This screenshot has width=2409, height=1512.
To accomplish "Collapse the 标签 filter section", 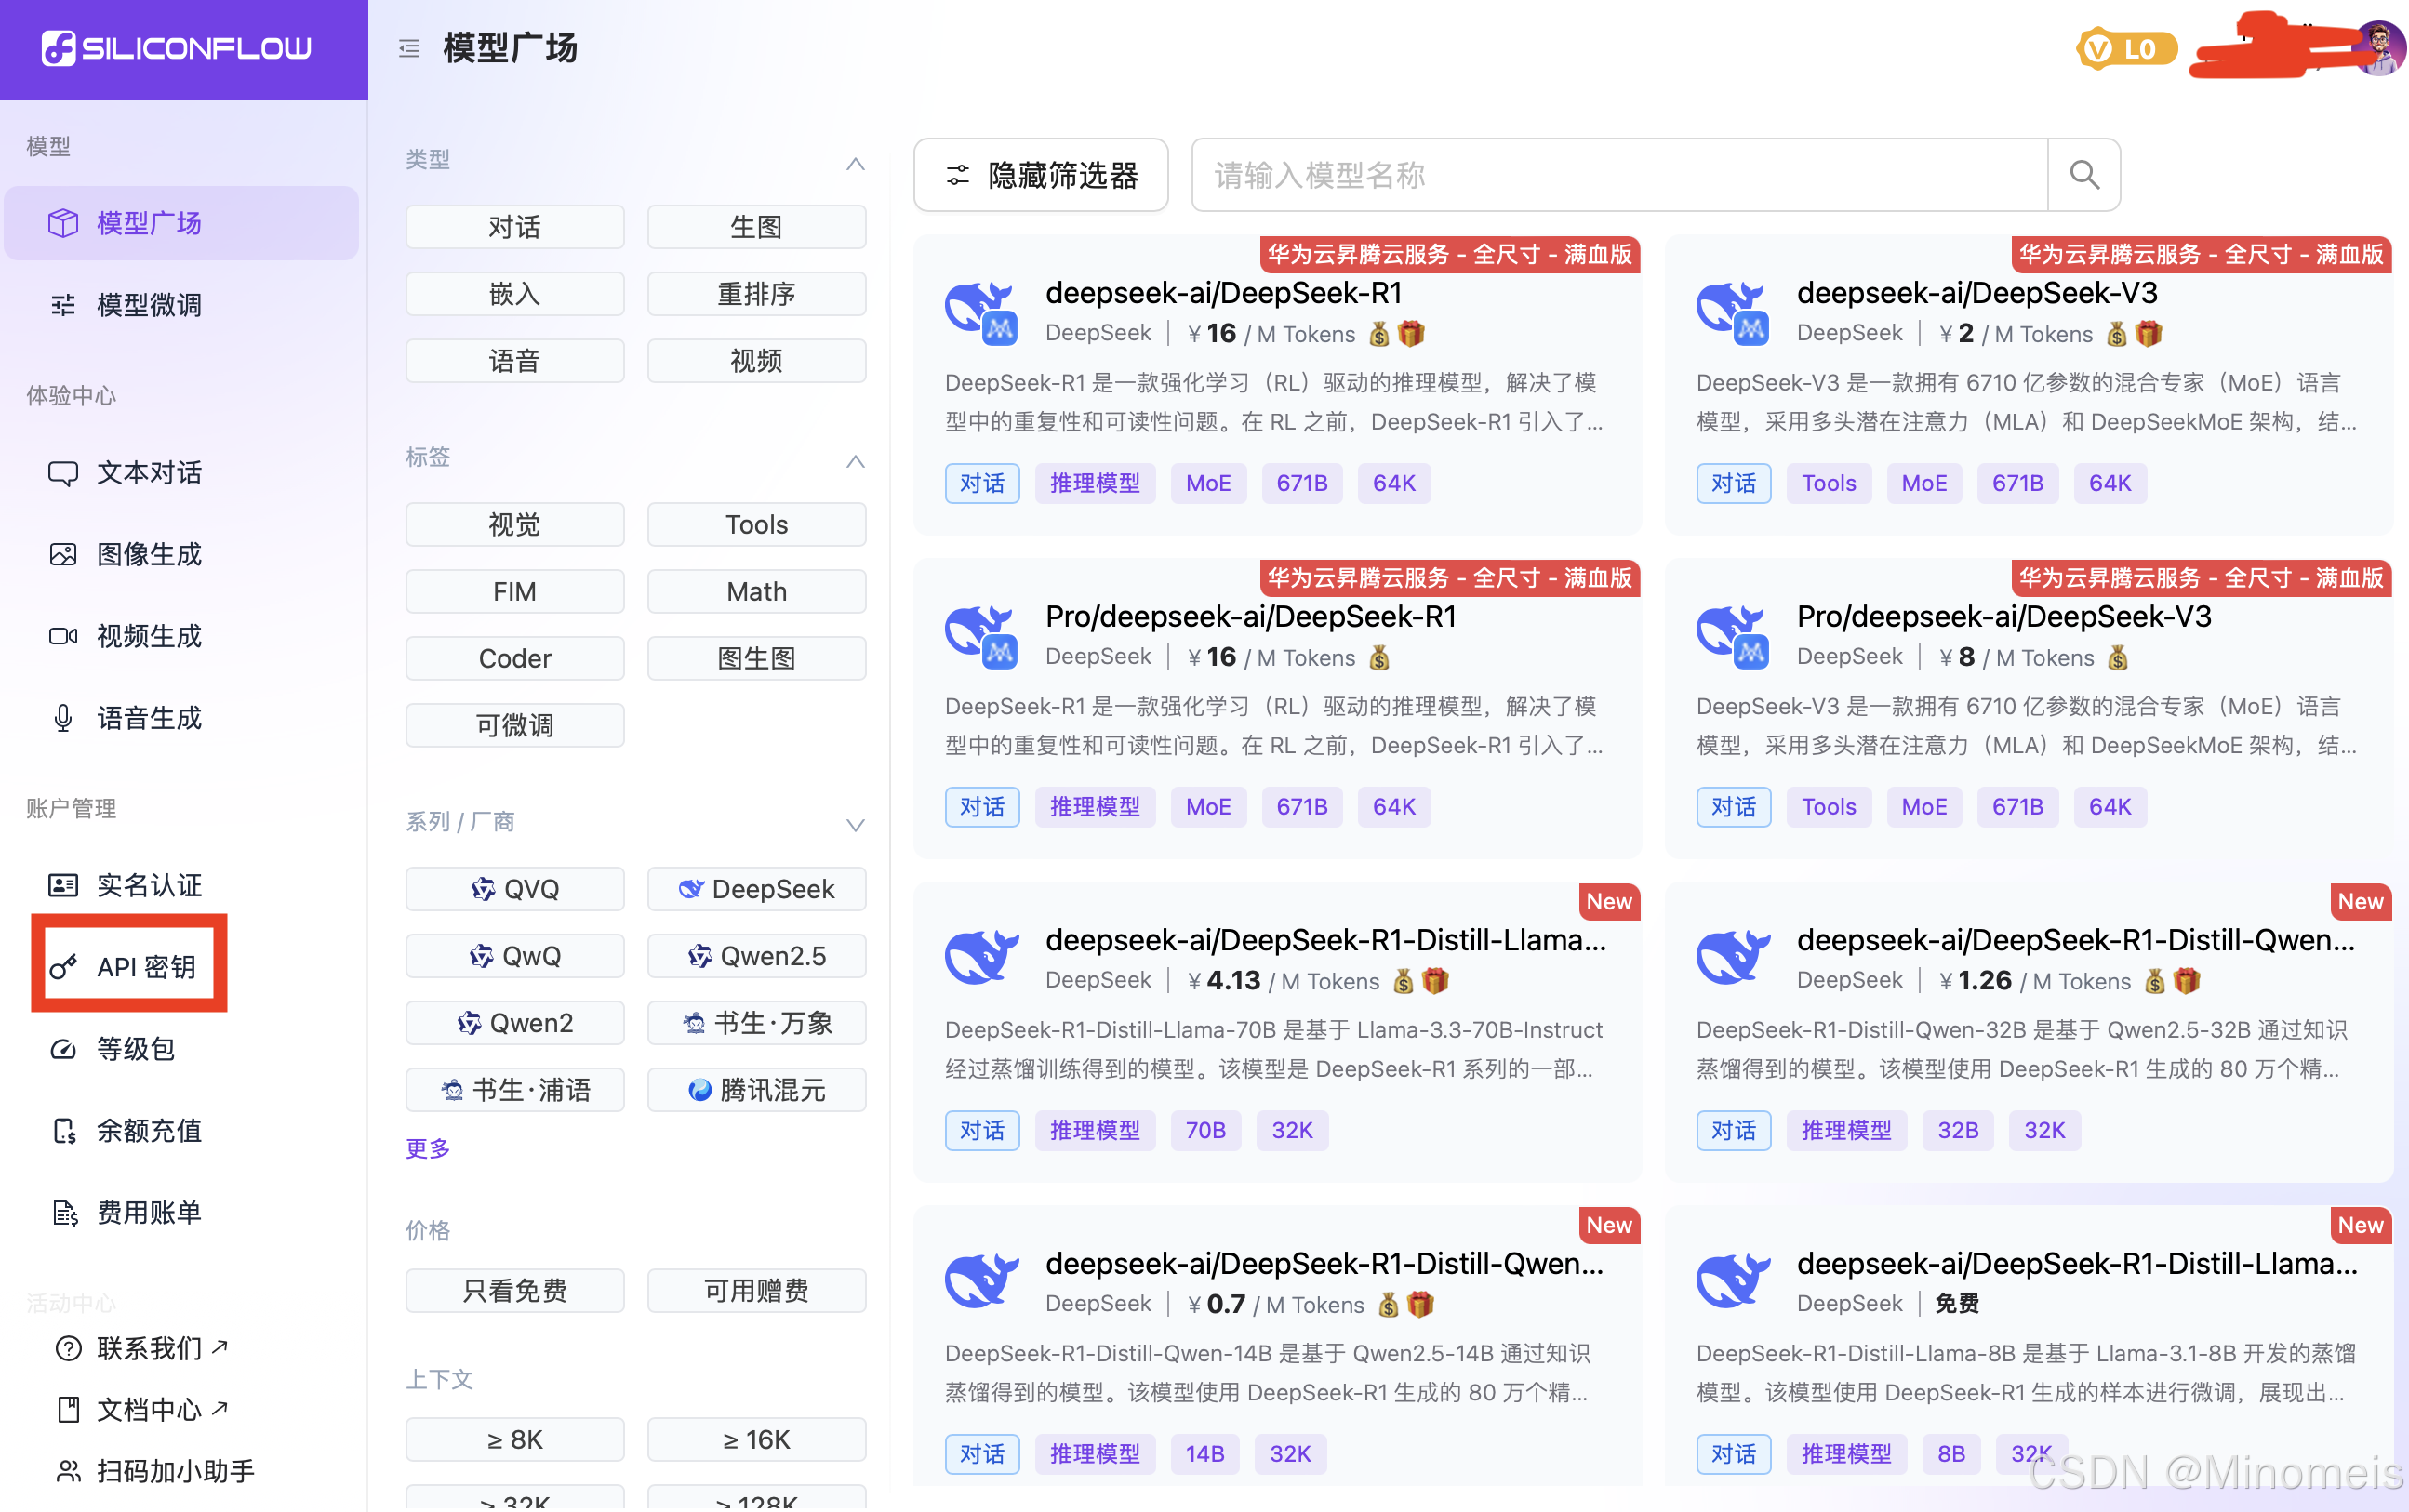I will [x=855, y=460].
